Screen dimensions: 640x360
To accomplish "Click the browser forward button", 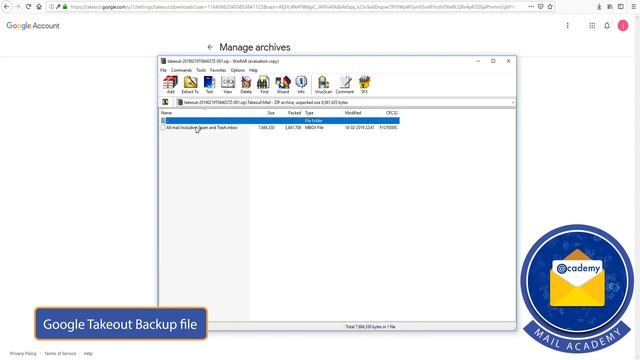I will click(x=18, y=7).
